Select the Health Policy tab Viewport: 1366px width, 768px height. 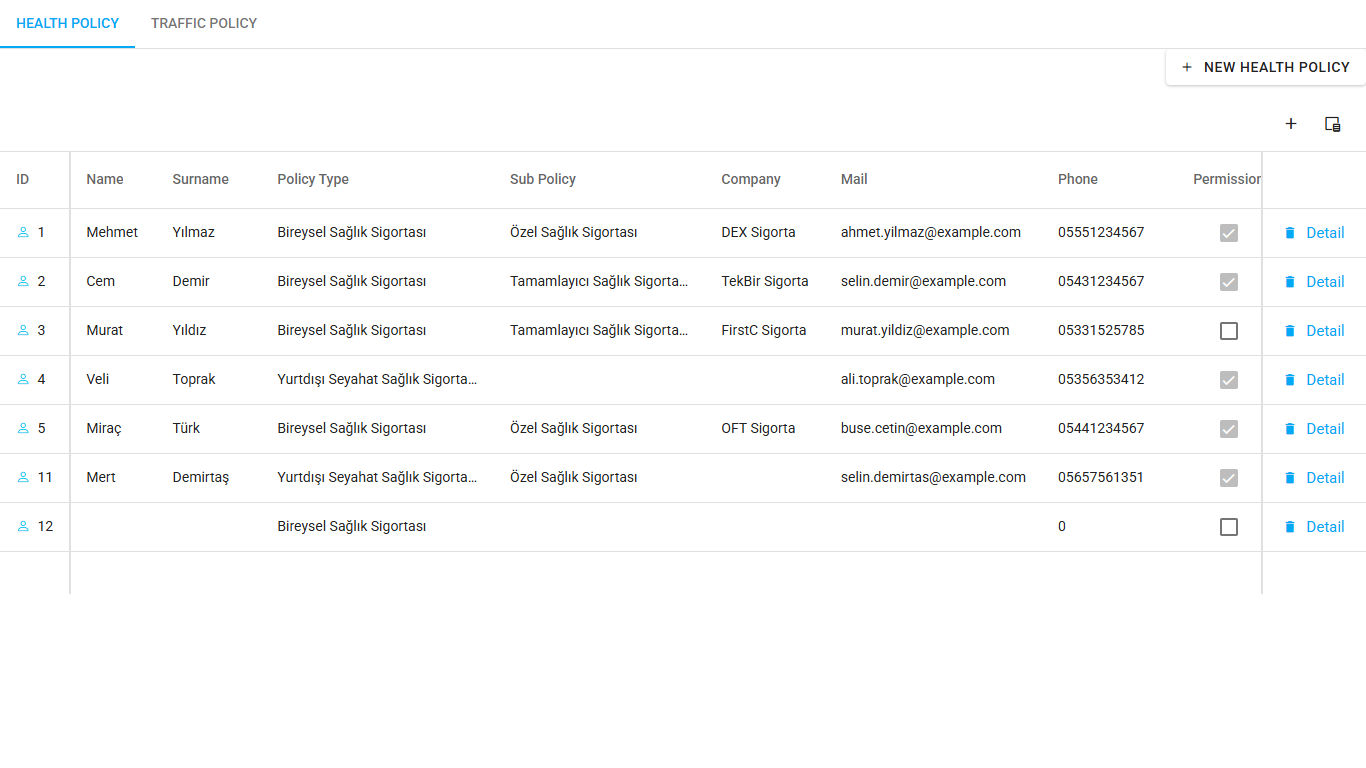(68, 23)
